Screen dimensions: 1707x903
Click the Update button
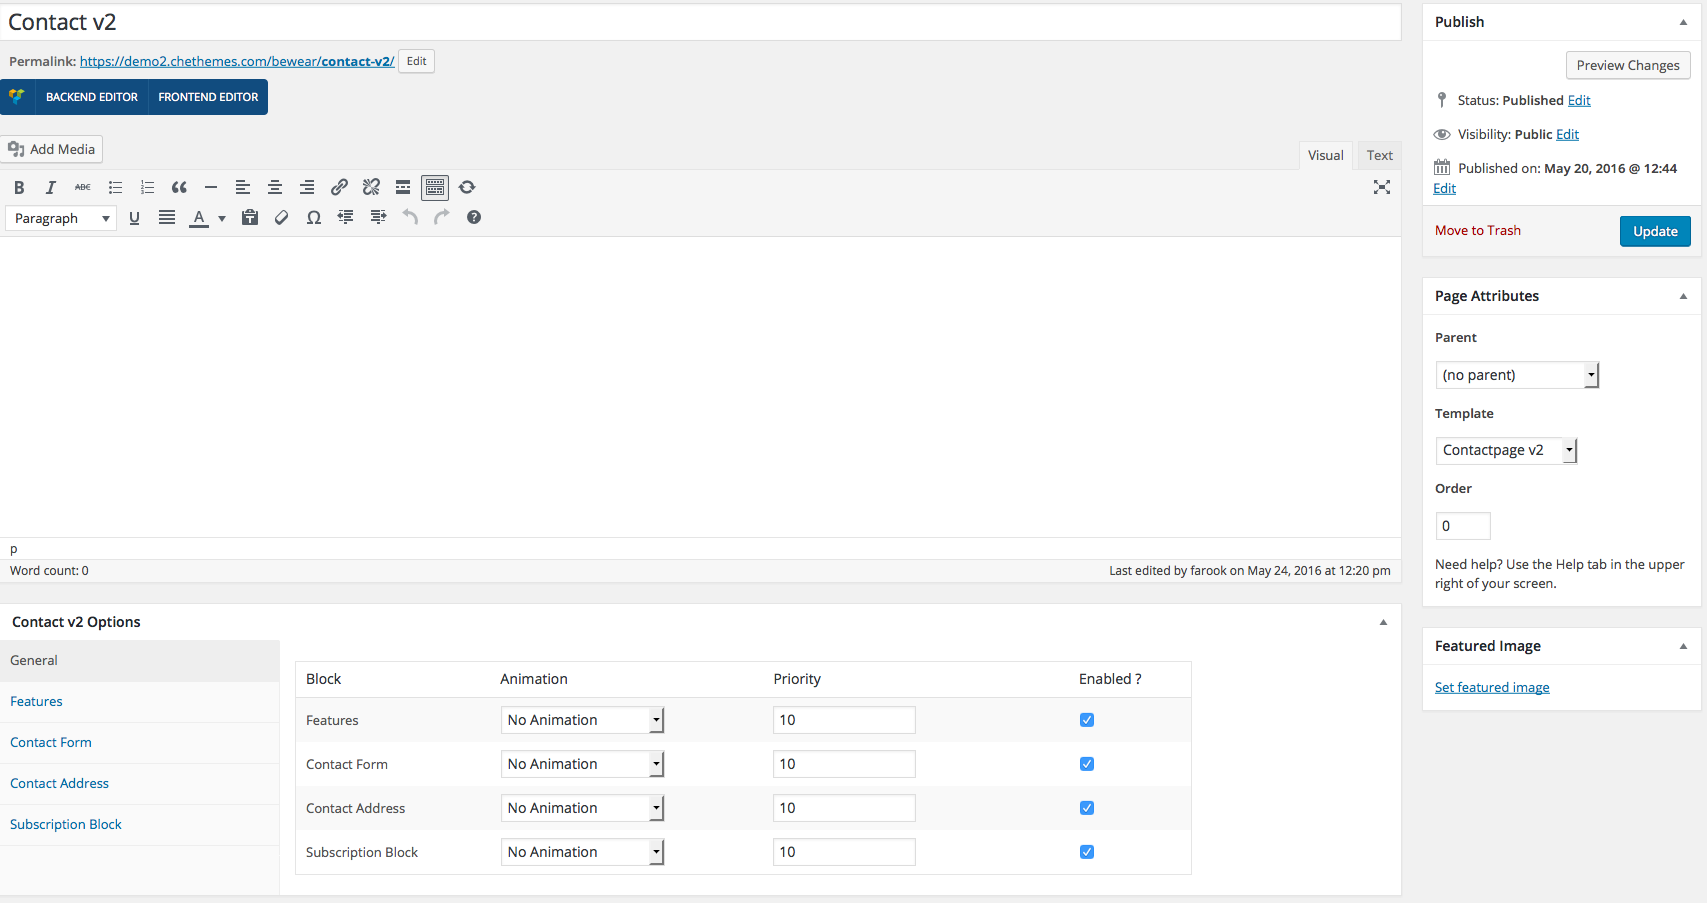pos(1655,231)
